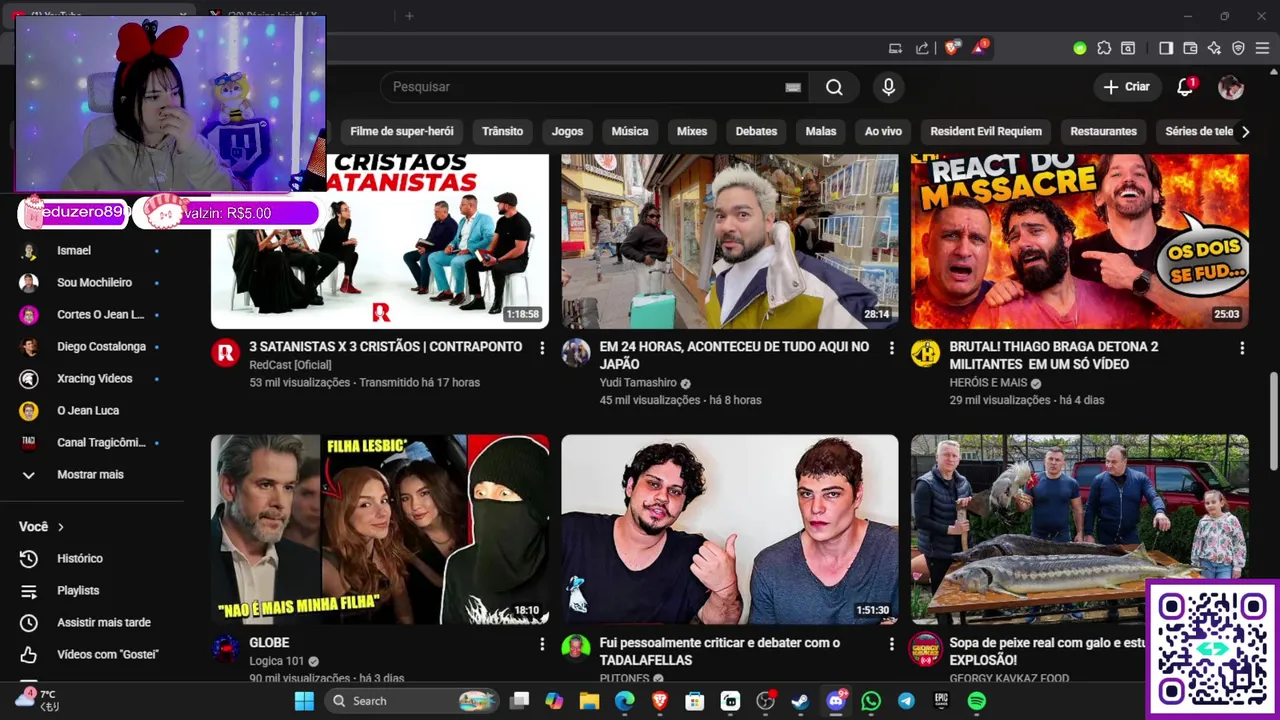The width and height of the screenshot is (1280, 720).
Task: Show more filter chips with right arrow
Action: 1245,131
